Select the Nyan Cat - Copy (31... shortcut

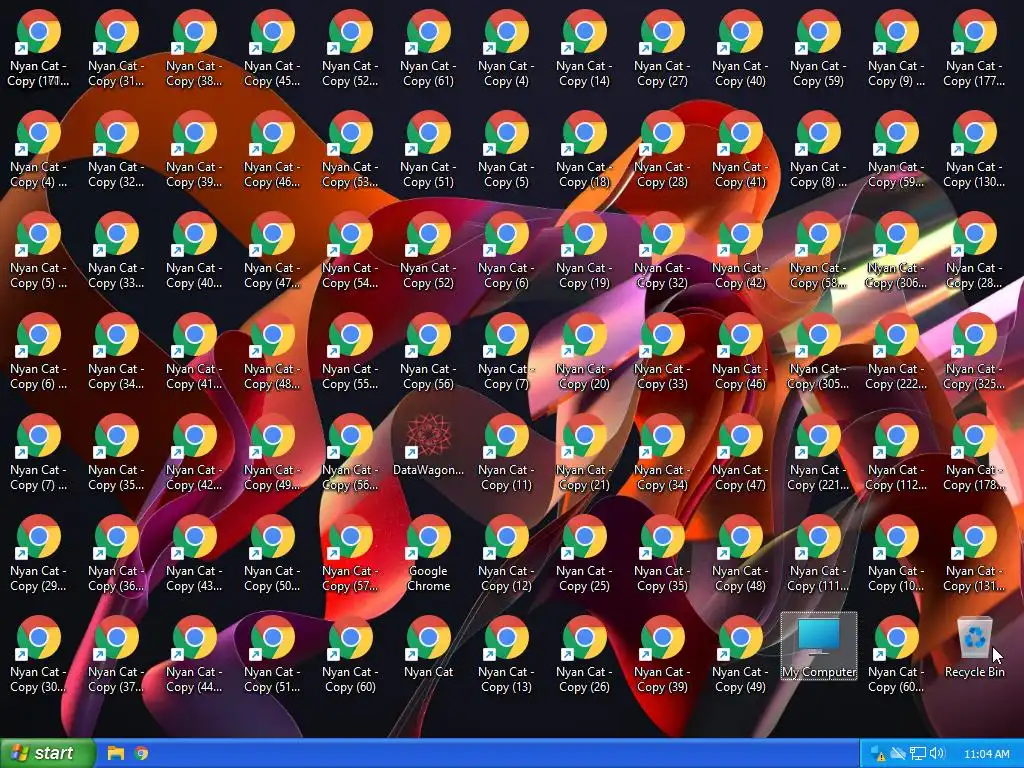pos(116,49)
